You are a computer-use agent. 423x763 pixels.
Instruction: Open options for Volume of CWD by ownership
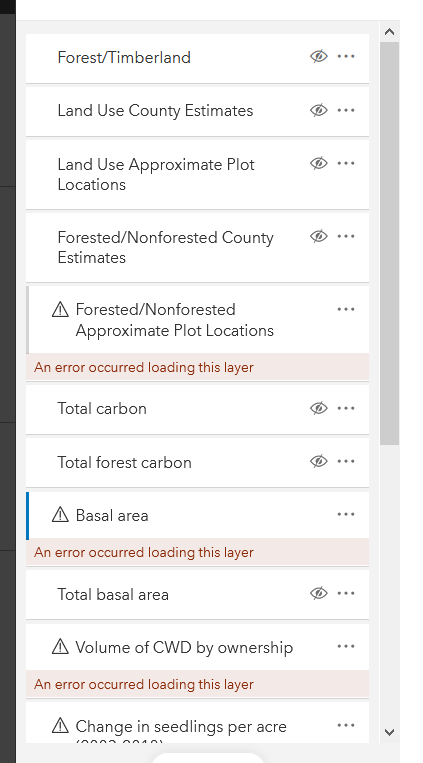pyautogui.click(x=346, y=647)
